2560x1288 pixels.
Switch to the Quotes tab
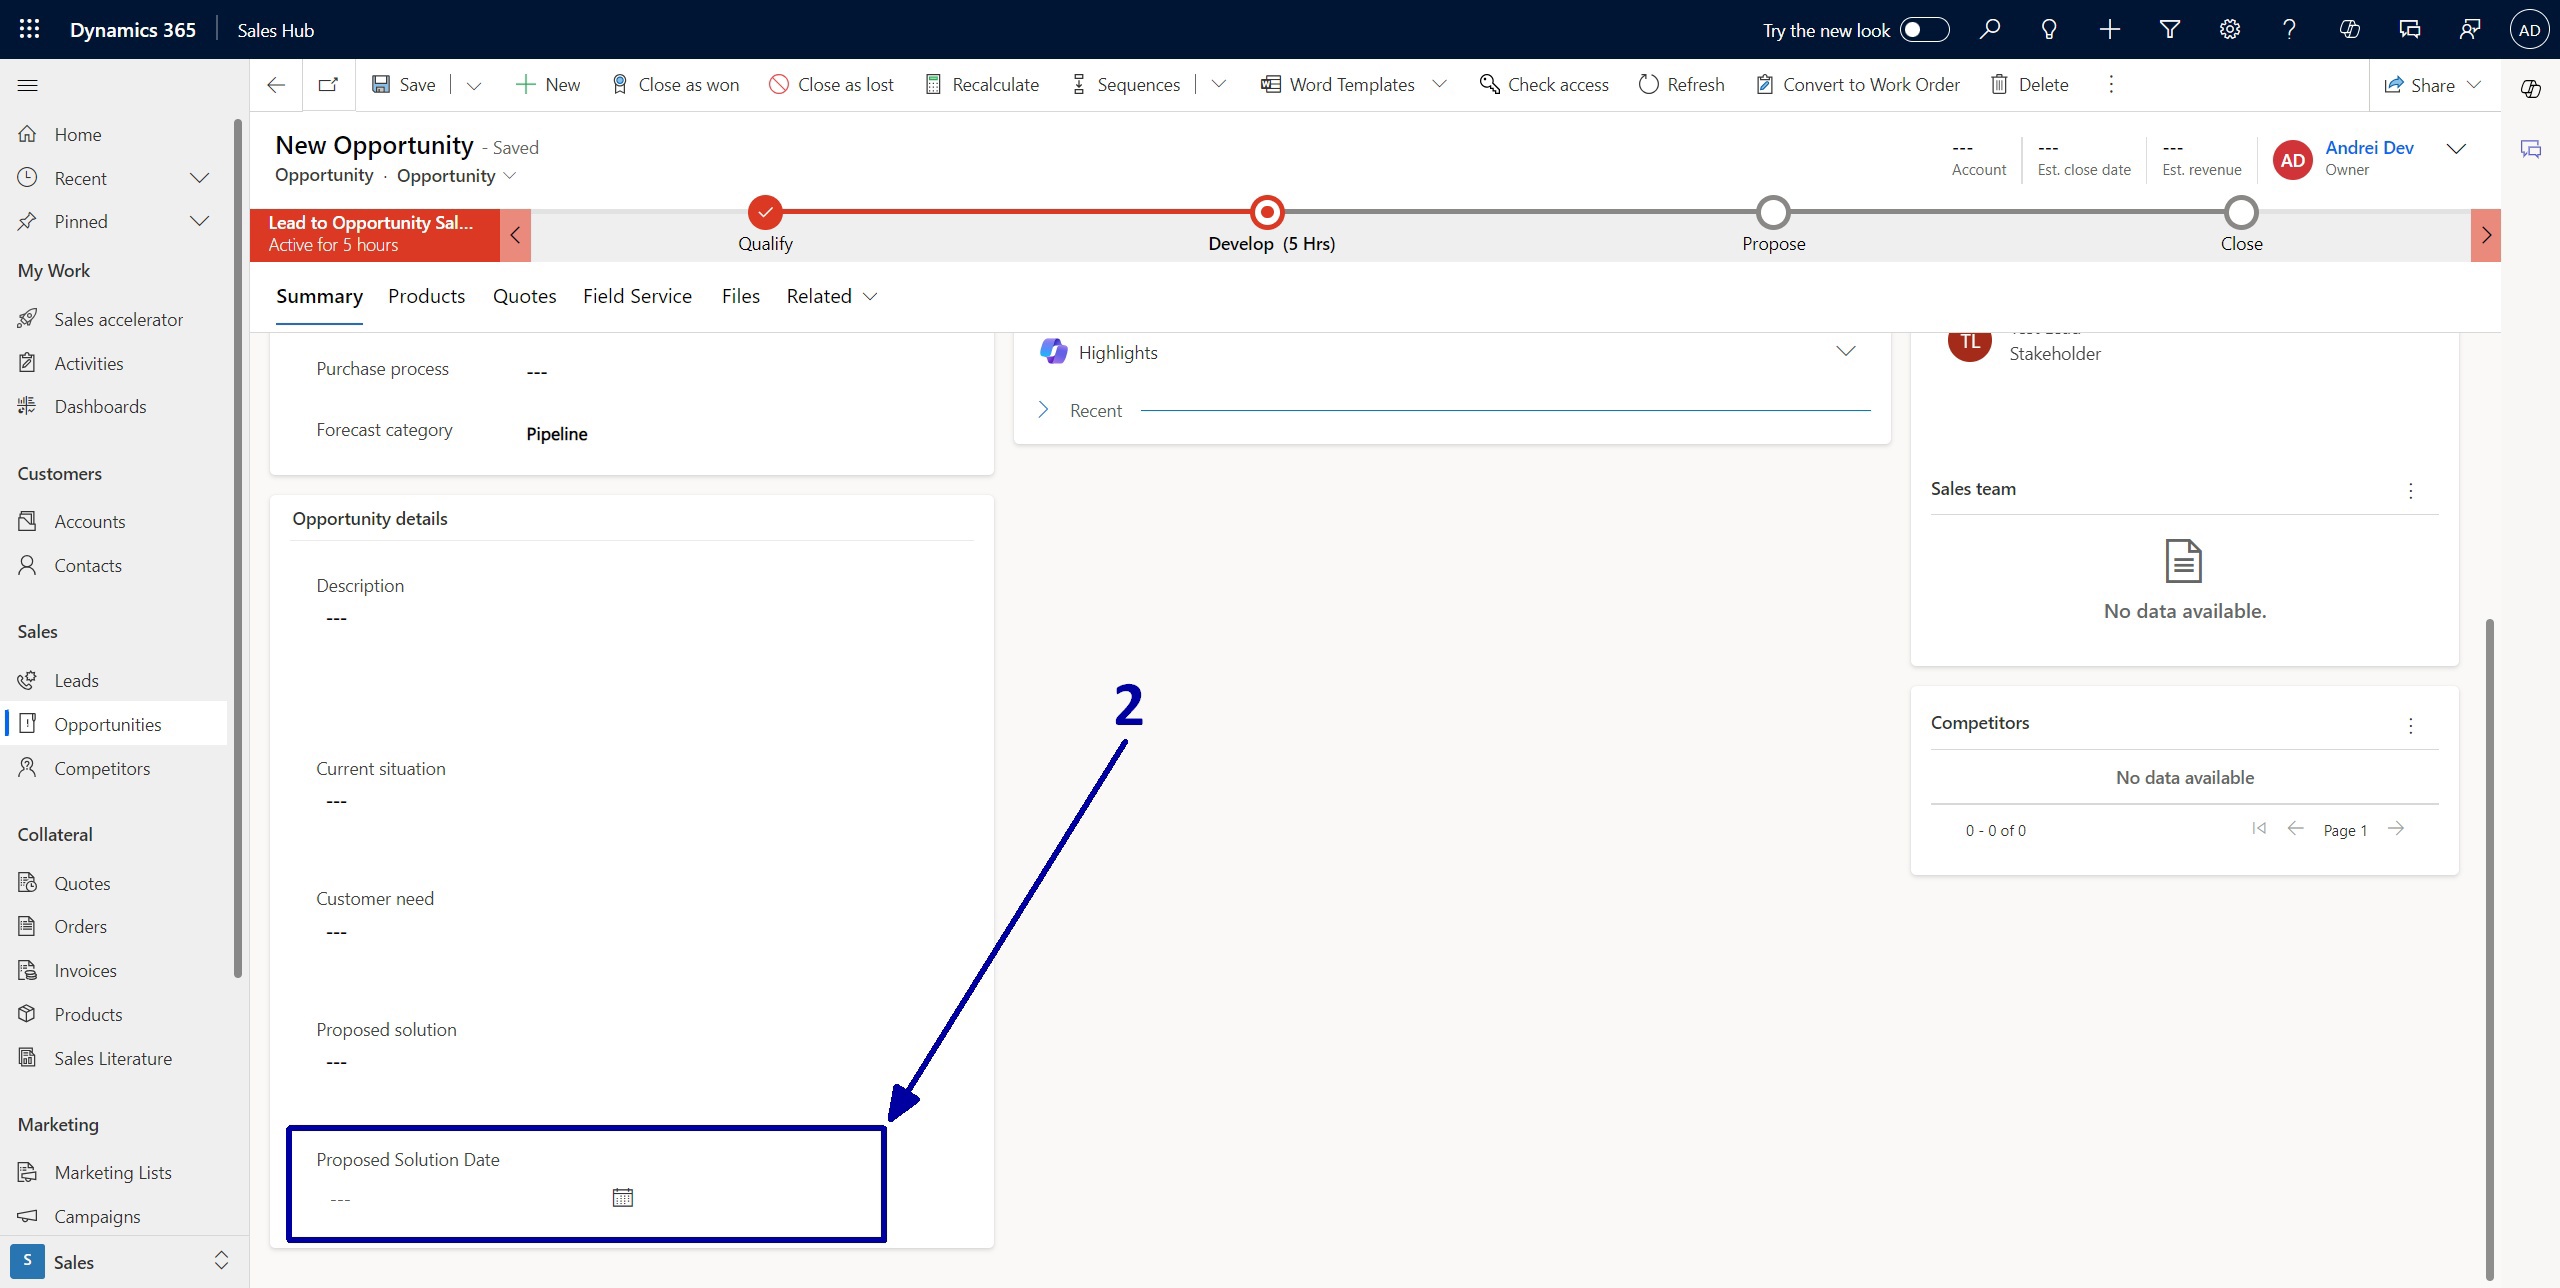[x=525, y=296]
